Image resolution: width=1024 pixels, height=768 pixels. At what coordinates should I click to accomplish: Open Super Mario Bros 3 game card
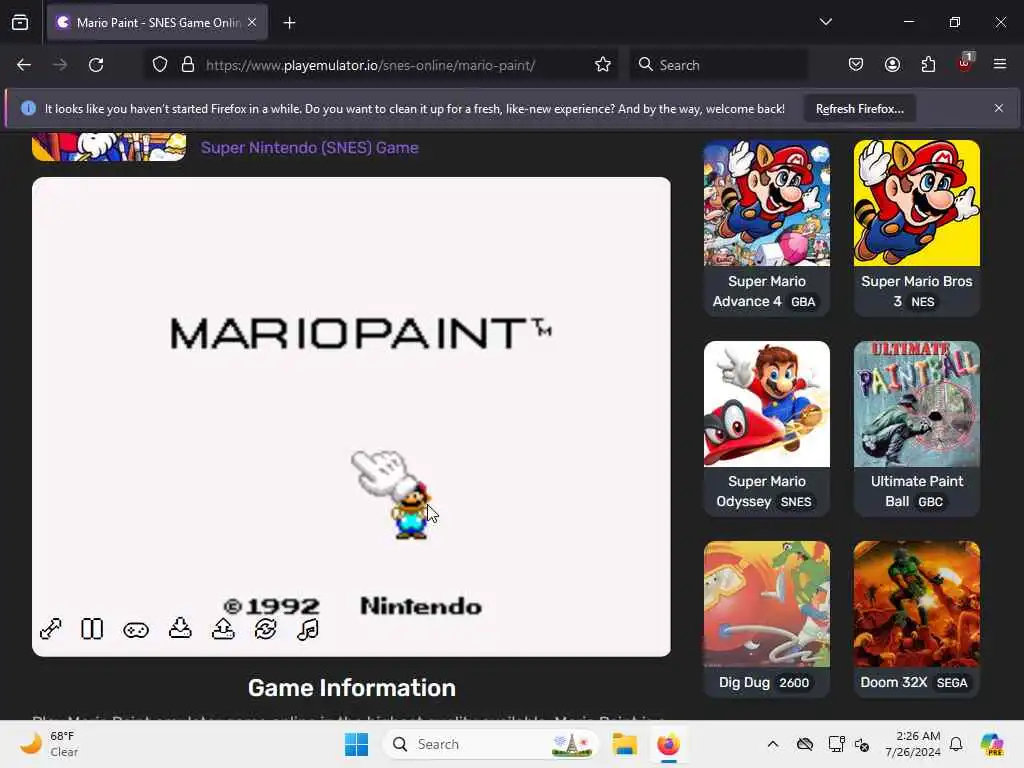916,229
